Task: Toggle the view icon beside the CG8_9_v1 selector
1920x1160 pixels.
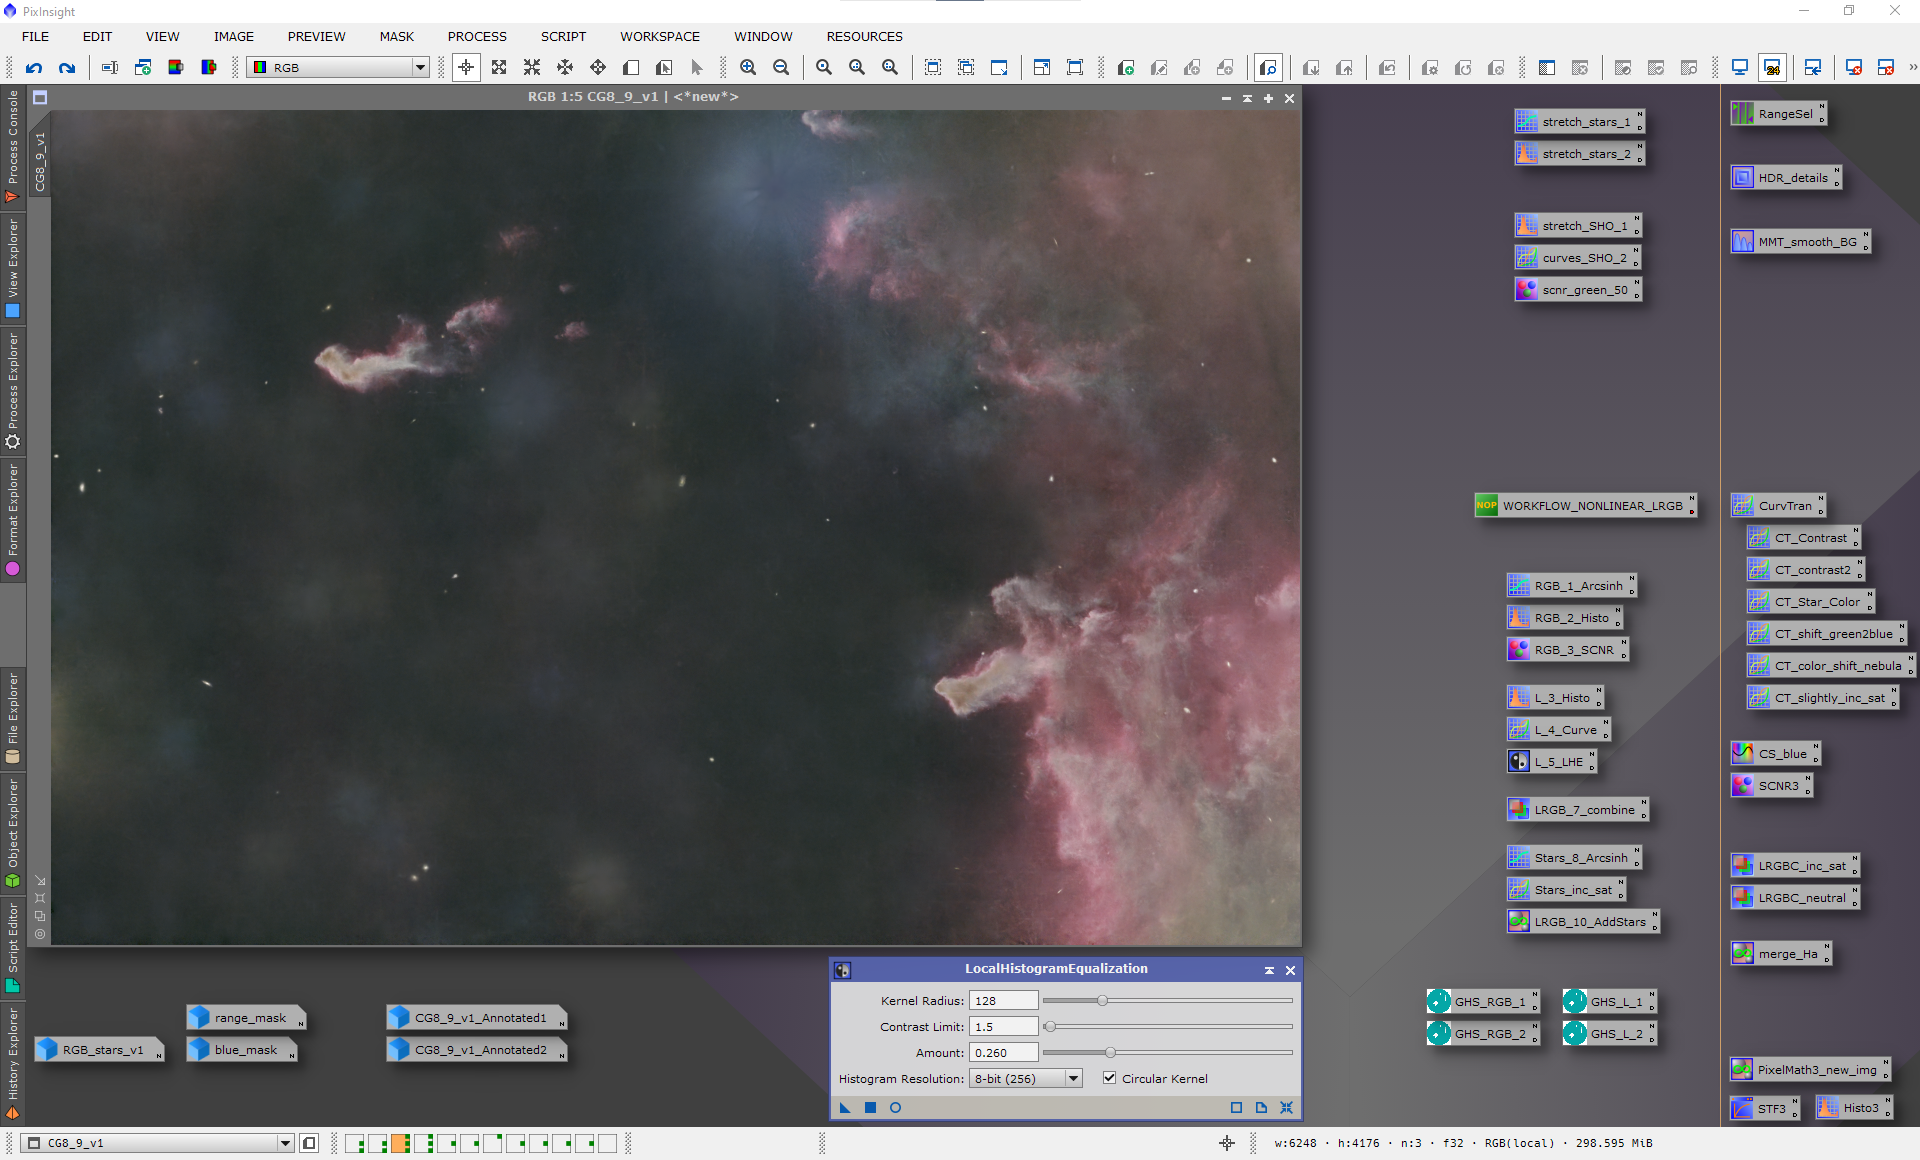Action: (x=309, y=1143)
